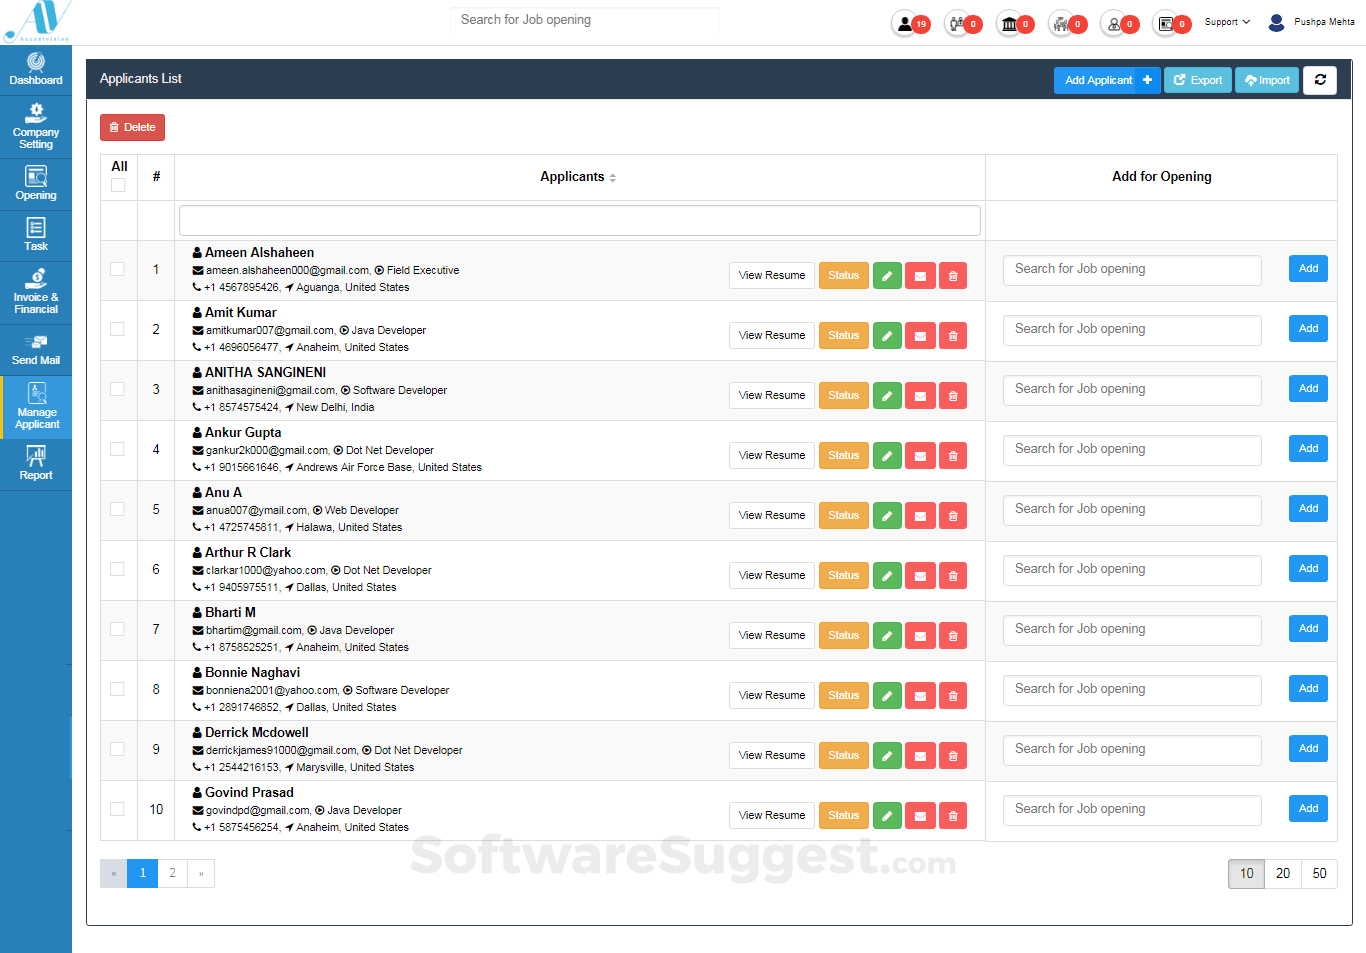Open the Report section in sidebar
Viewport: 1366px width, 953px height.
click(36, 464)
